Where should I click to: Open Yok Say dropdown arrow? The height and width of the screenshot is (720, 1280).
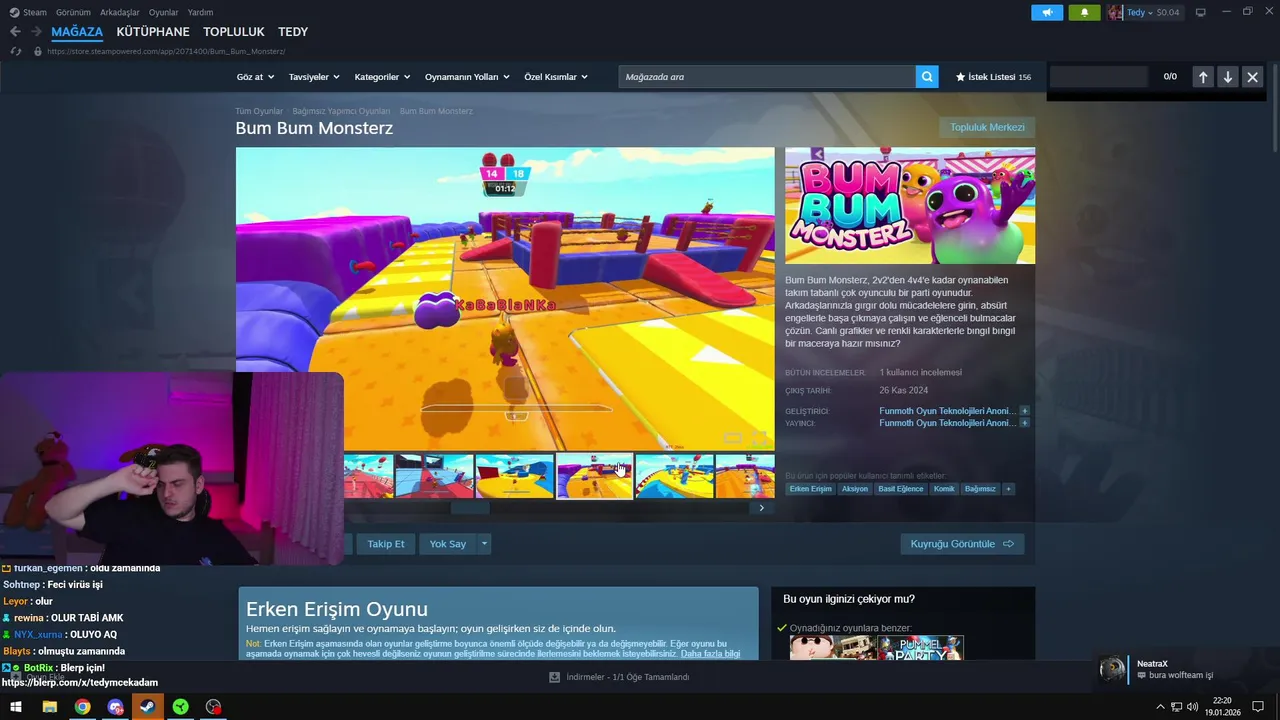point(484,544)
